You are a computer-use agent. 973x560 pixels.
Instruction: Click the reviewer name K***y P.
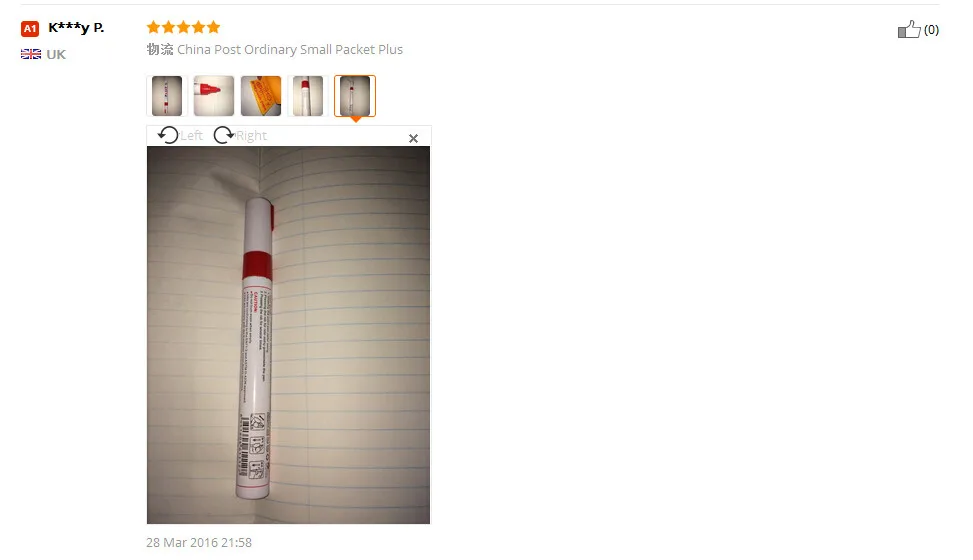point(76,27)
